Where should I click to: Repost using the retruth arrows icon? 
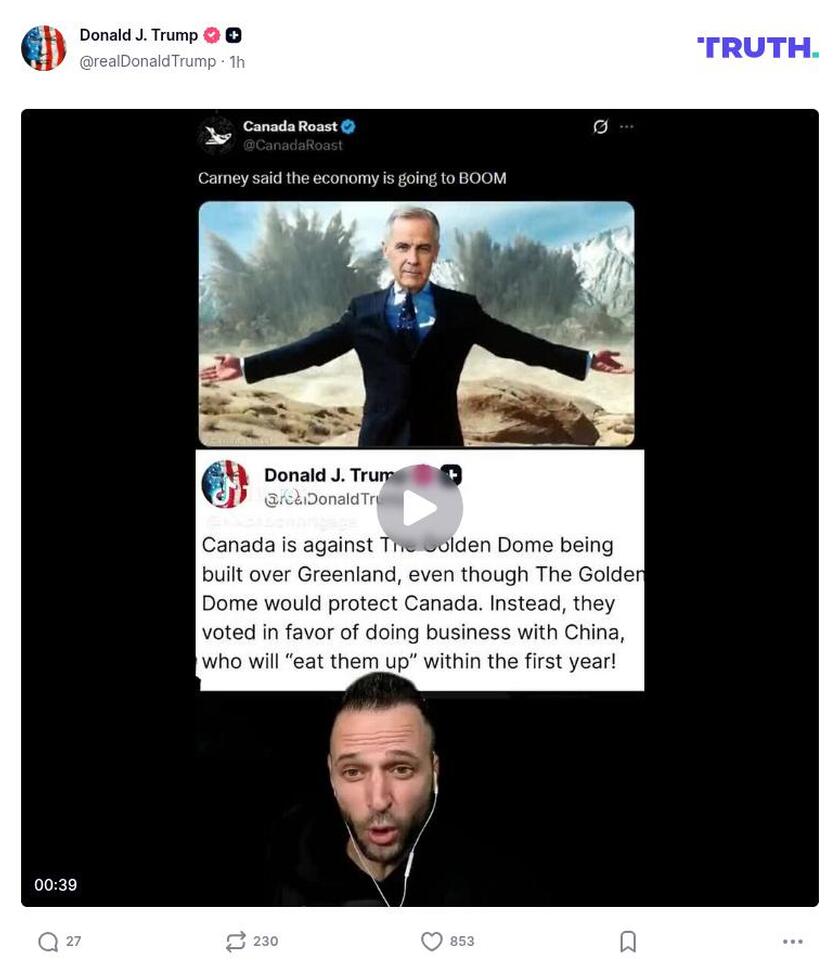coord(236,941)
